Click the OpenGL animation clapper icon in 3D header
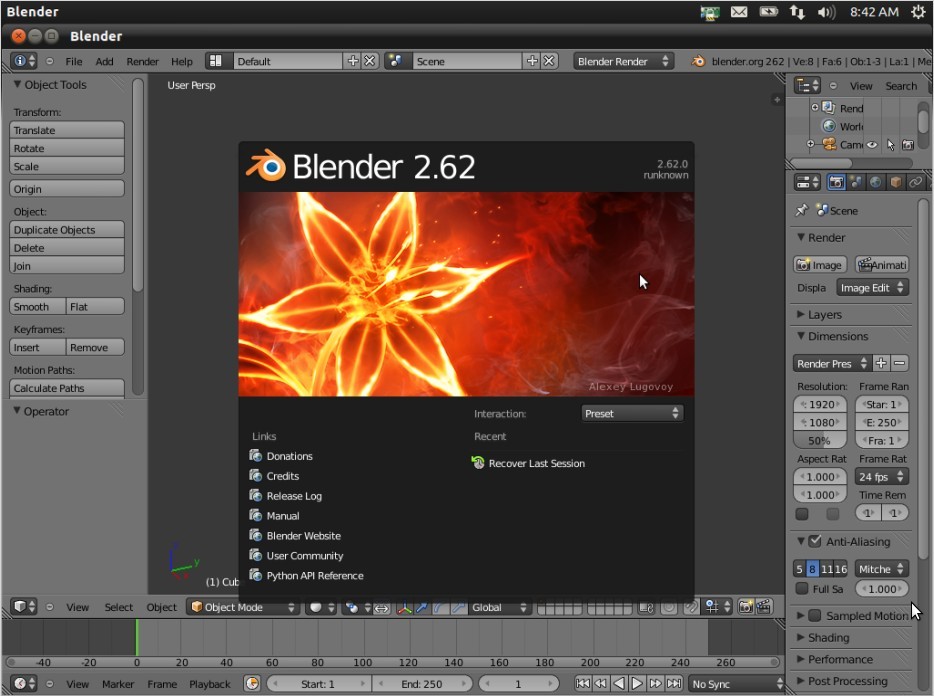The image size is (934, 696). (x=764, y=607)
